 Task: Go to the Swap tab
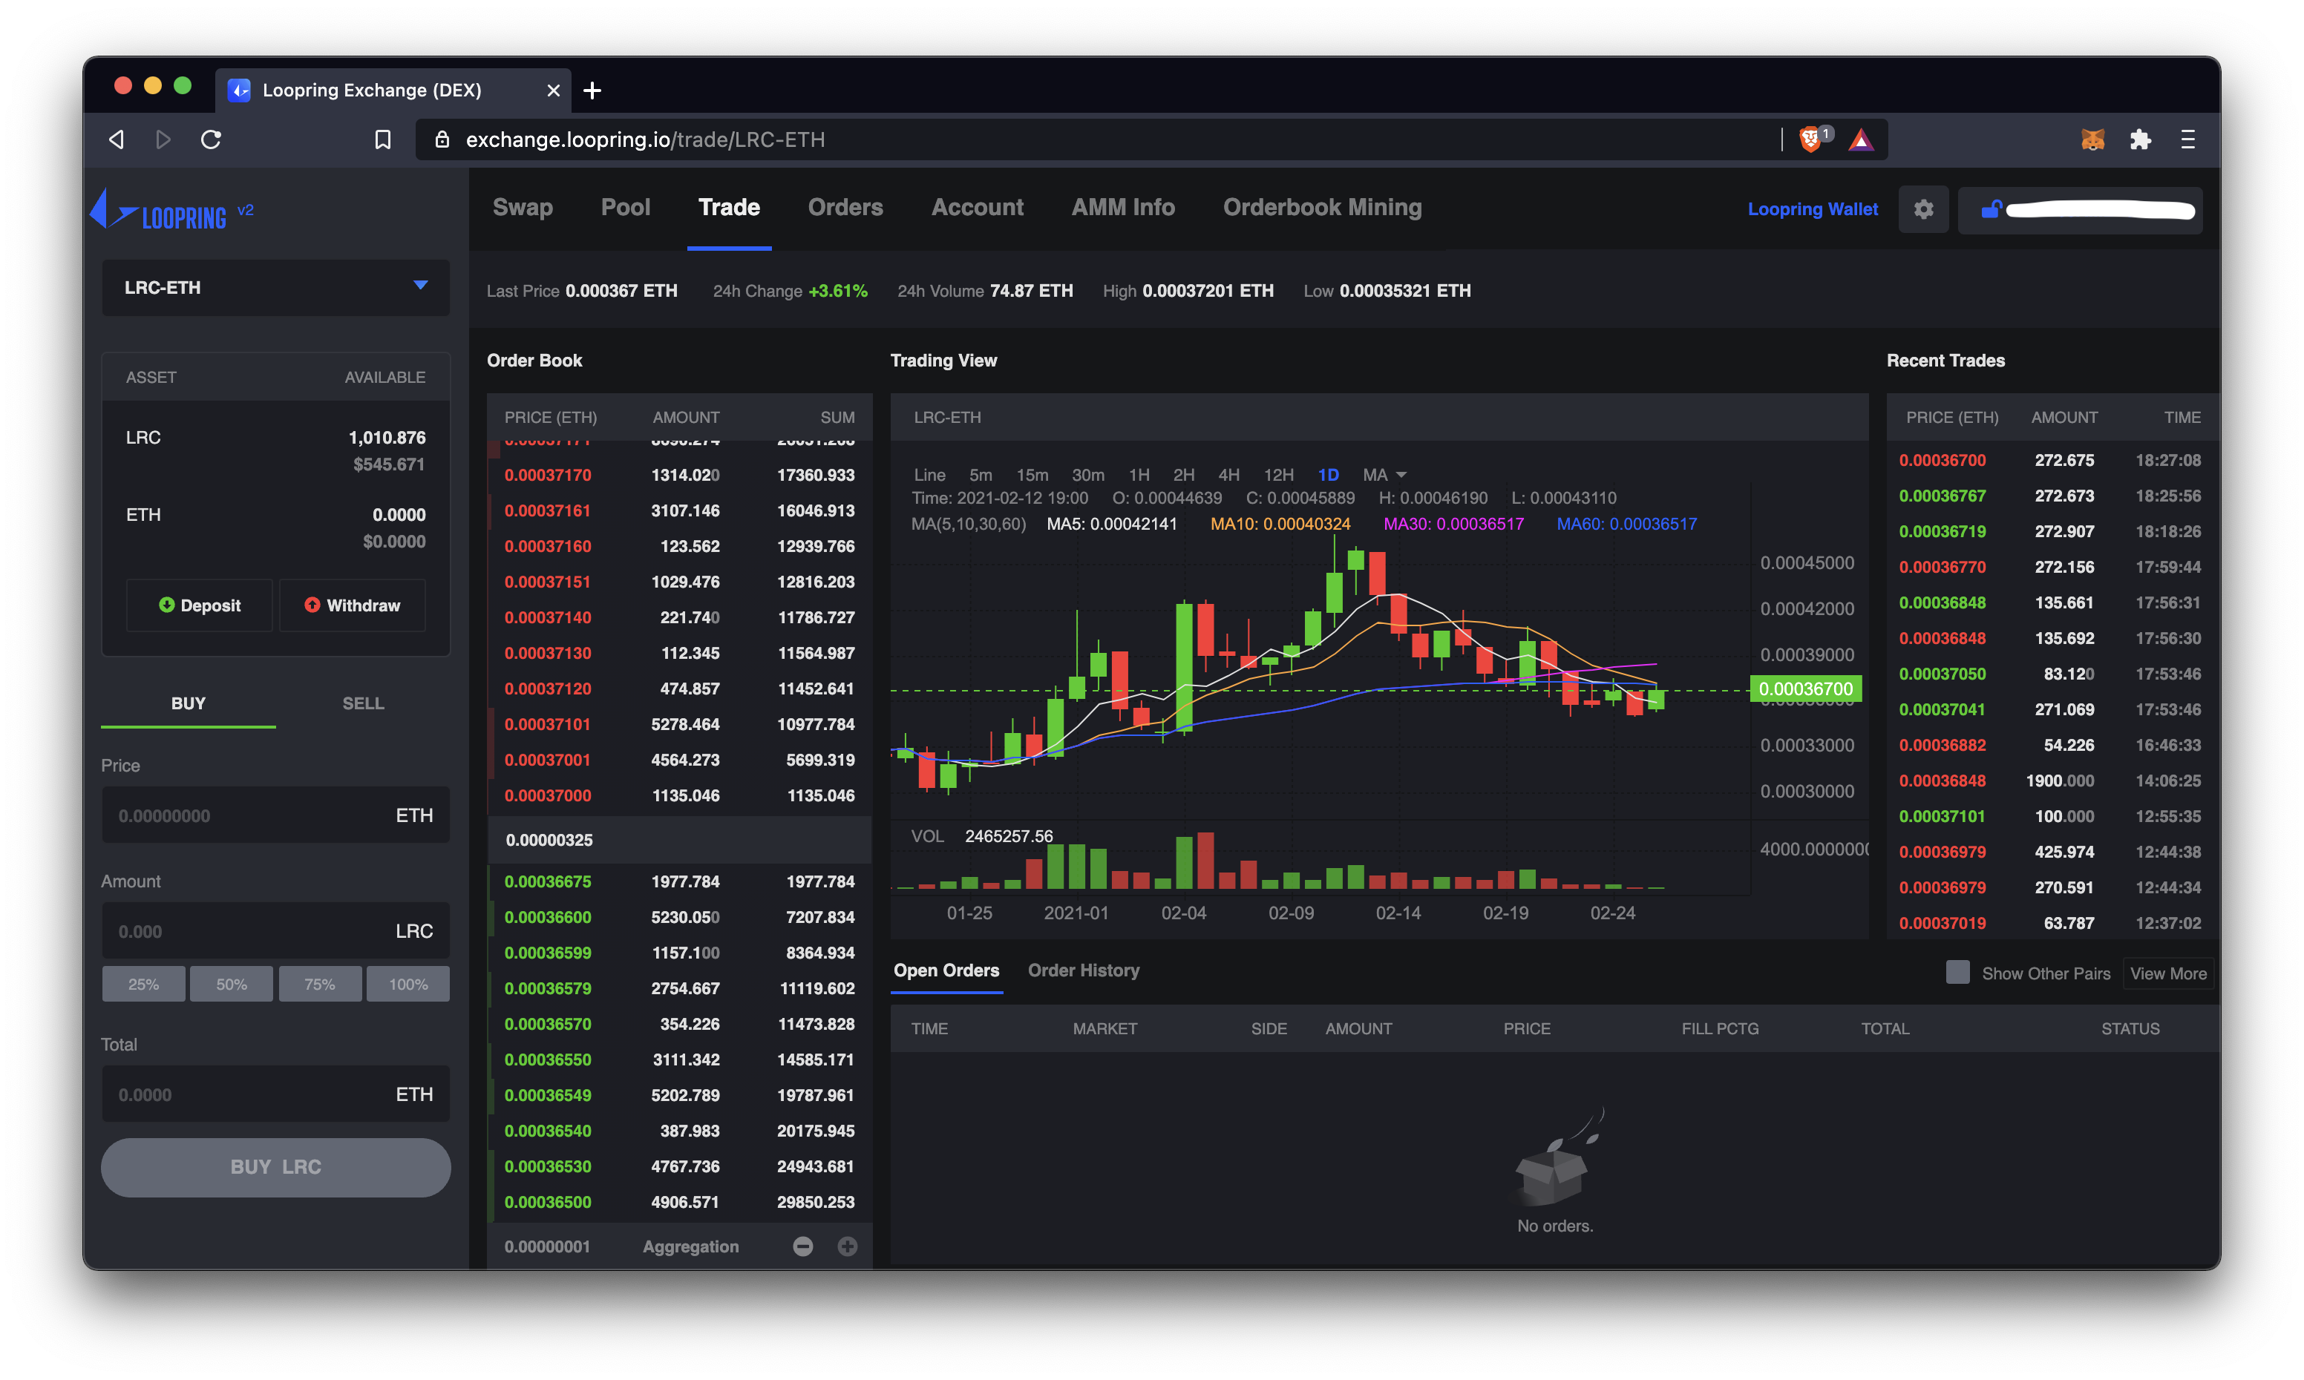(522, 207)
